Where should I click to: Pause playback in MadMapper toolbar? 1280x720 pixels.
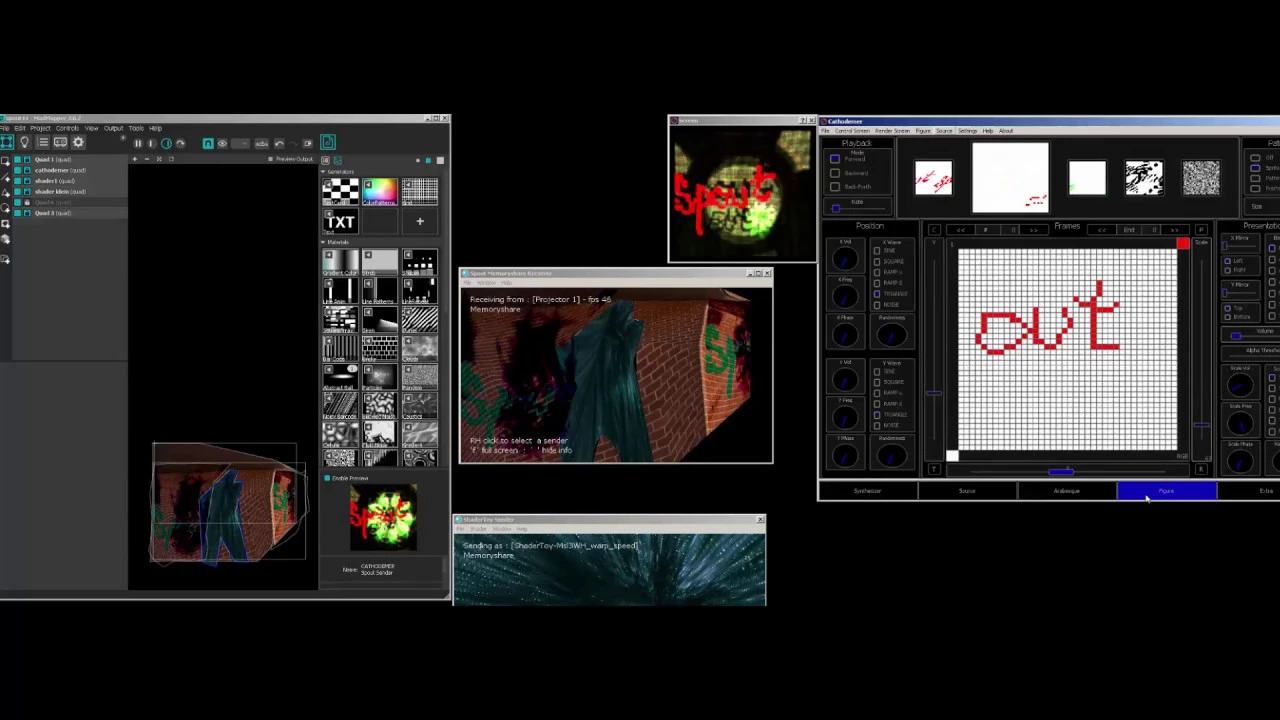click(x=138, y=143)
